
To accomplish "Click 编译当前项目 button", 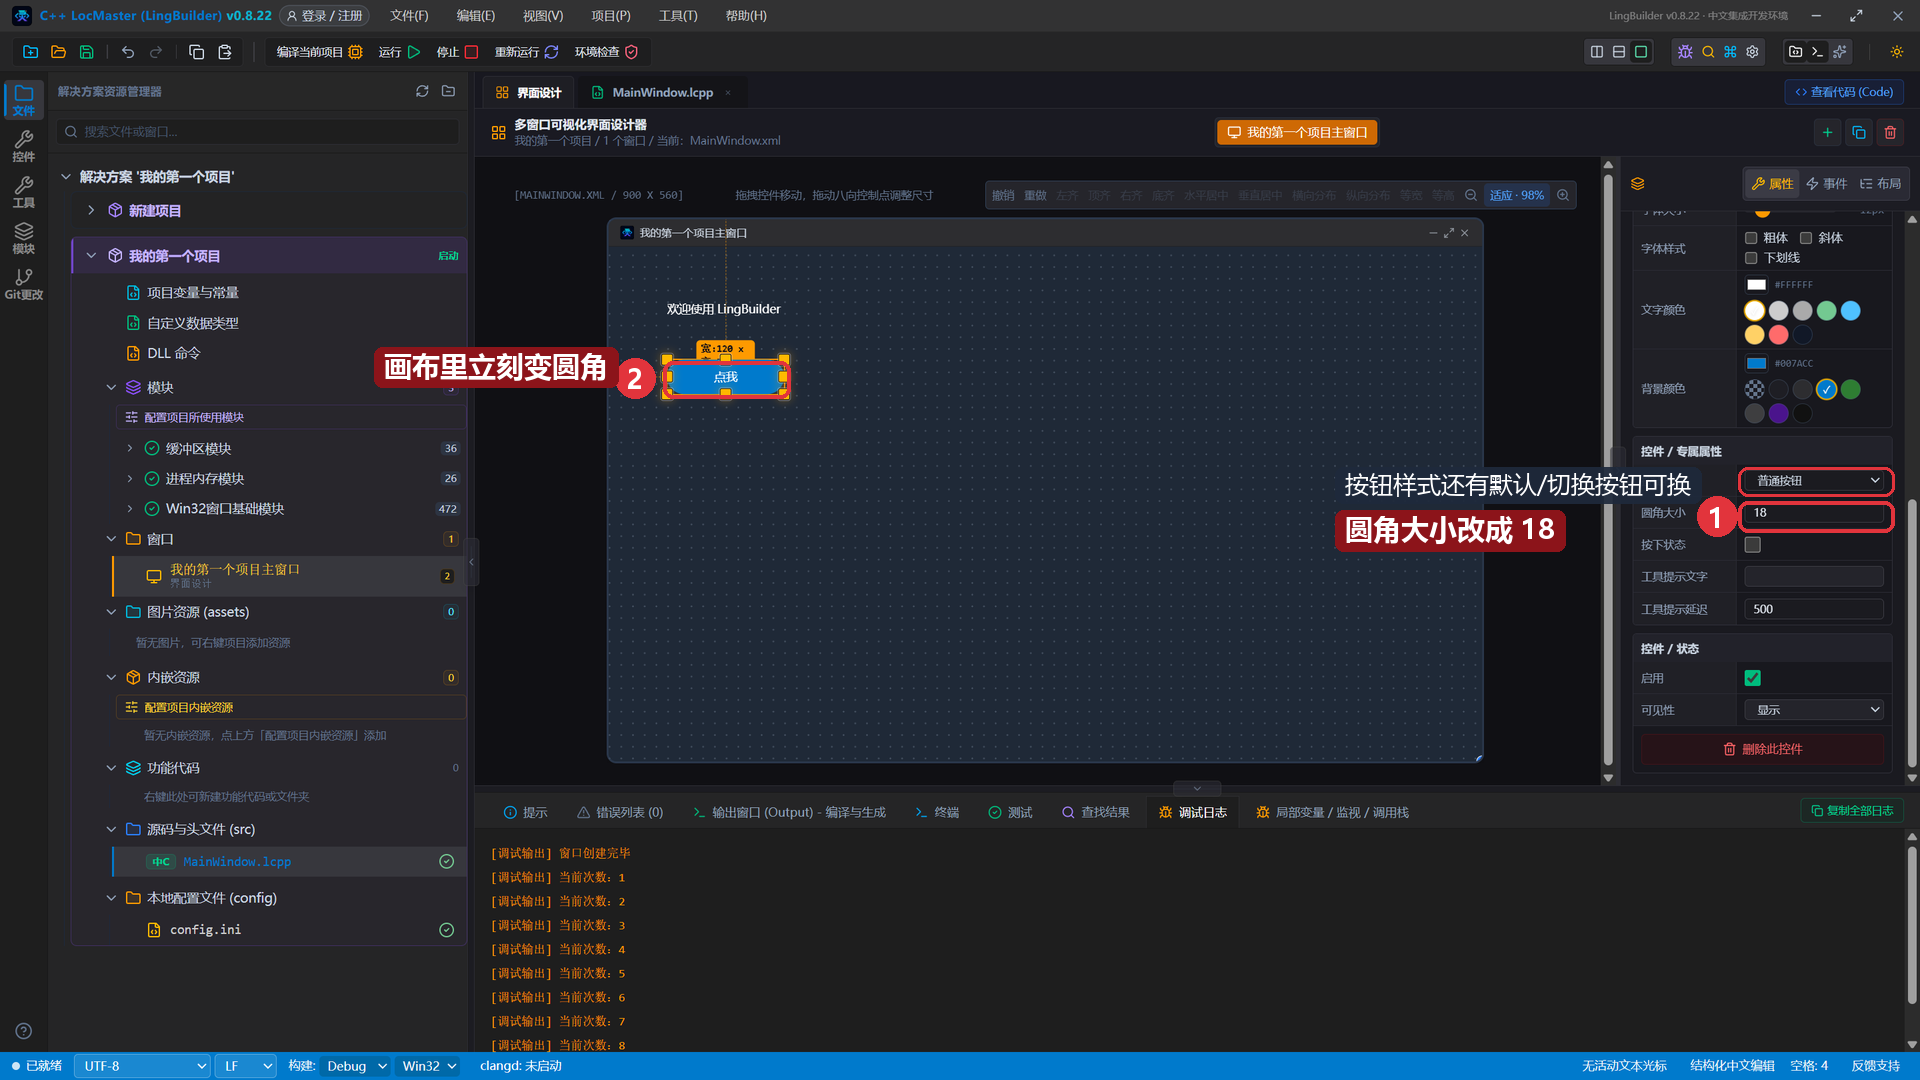I will (319, 52).
